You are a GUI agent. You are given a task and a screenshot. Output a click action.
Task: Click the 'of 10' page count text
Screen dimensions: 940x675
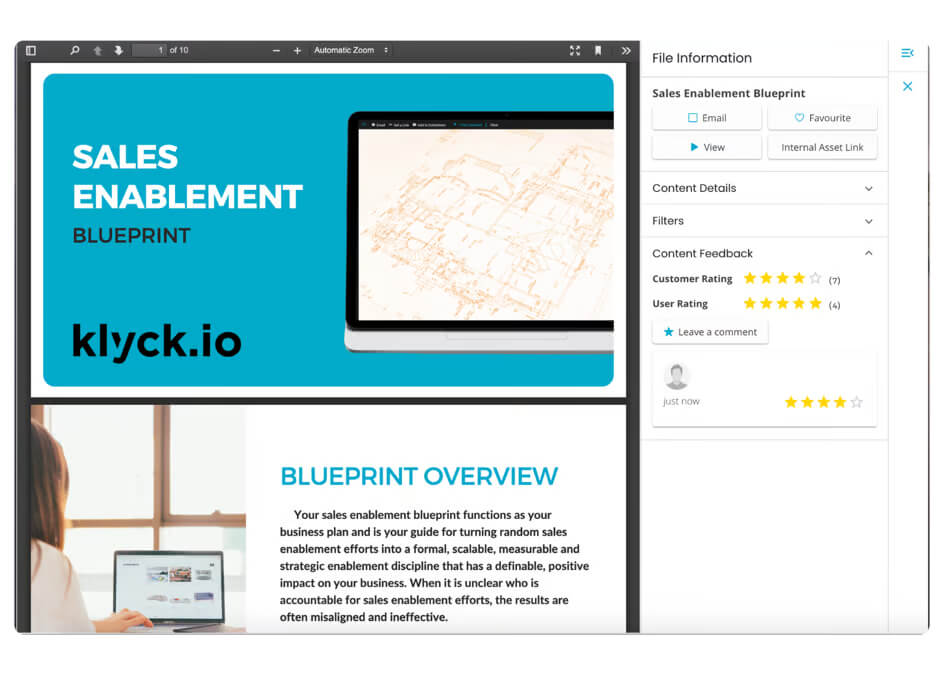coord(179,50)
